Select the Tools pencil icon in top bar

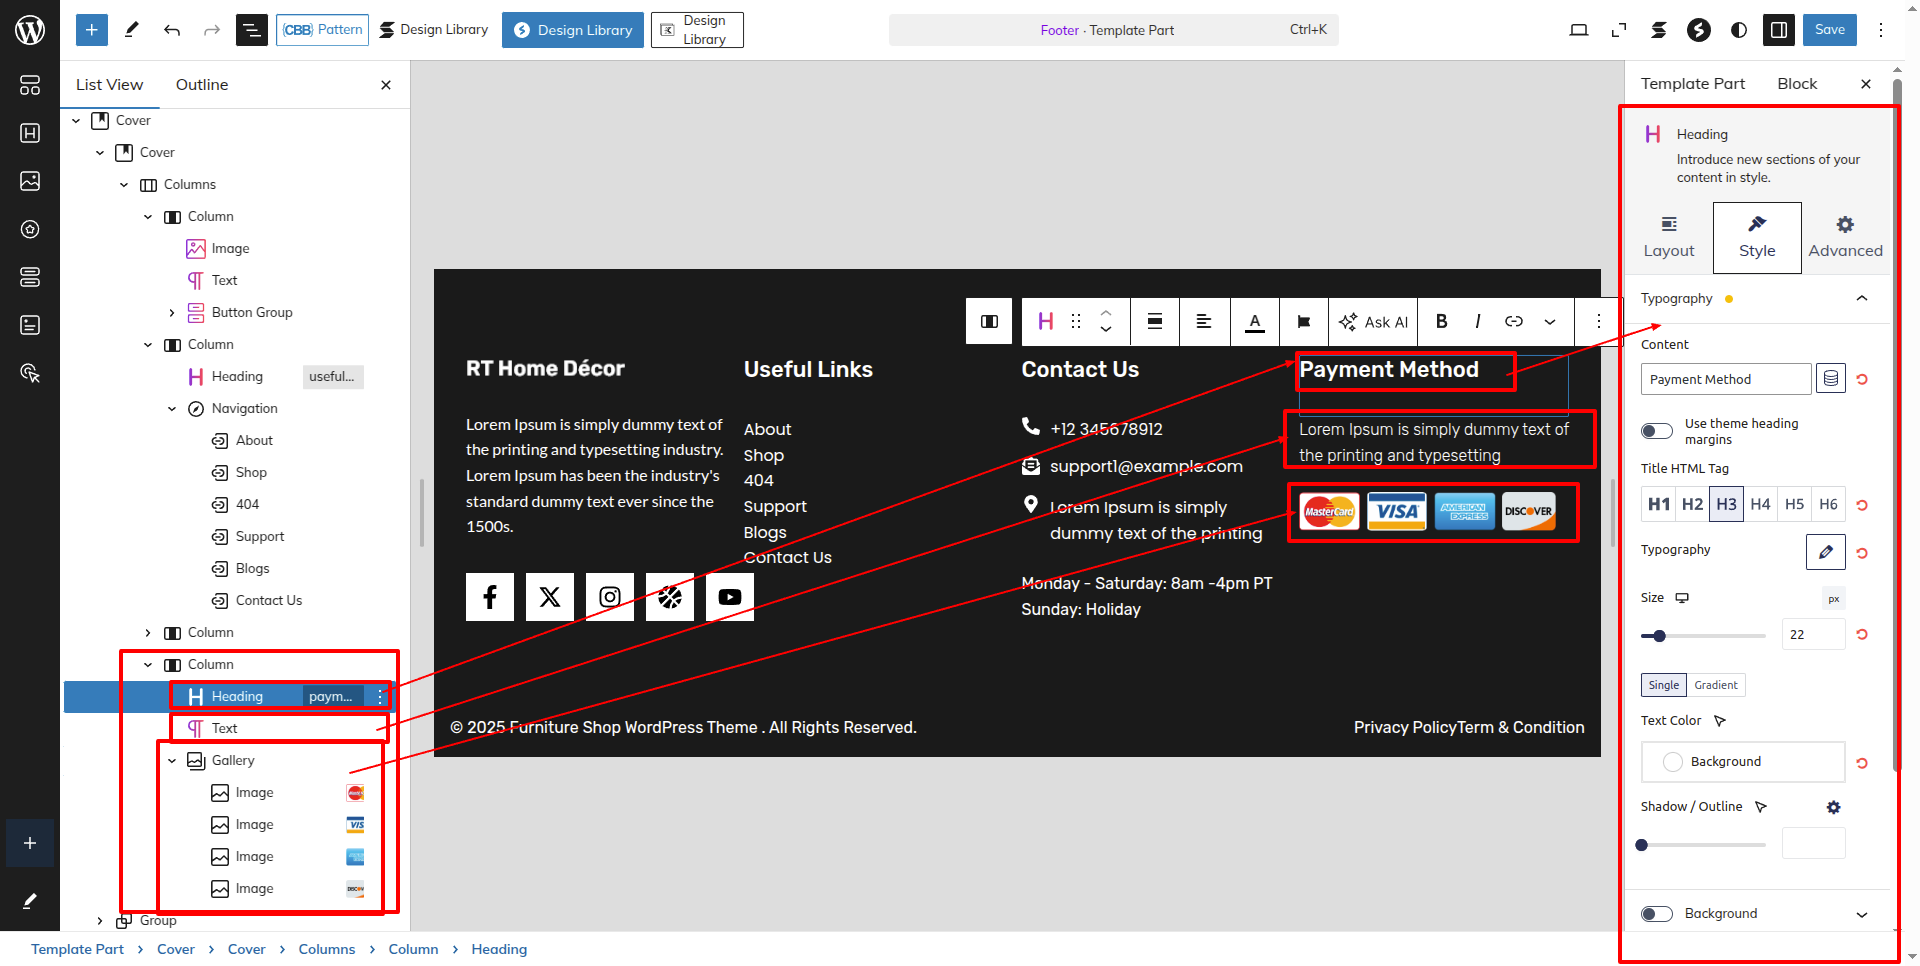(x=131, y=30)
